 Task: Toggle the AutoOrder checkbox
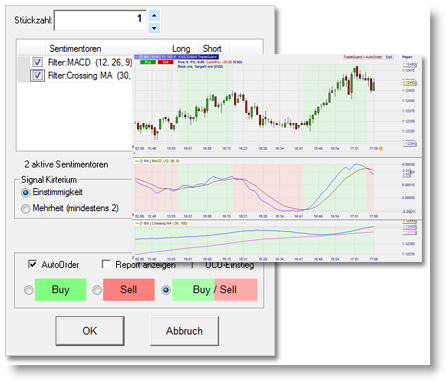tap(32, 264)
